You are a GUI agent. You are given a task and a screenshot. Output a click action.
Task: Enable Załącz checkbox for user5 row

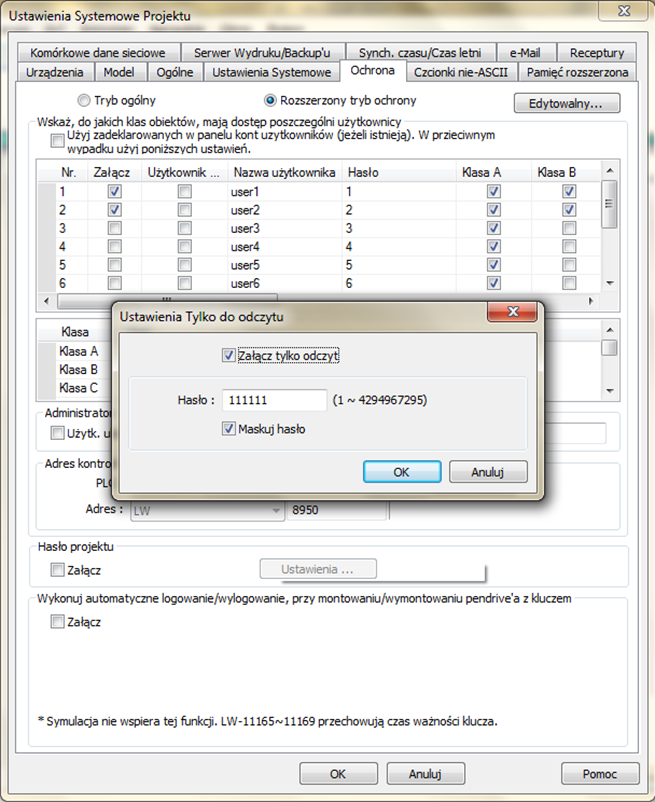pos(115,265)
